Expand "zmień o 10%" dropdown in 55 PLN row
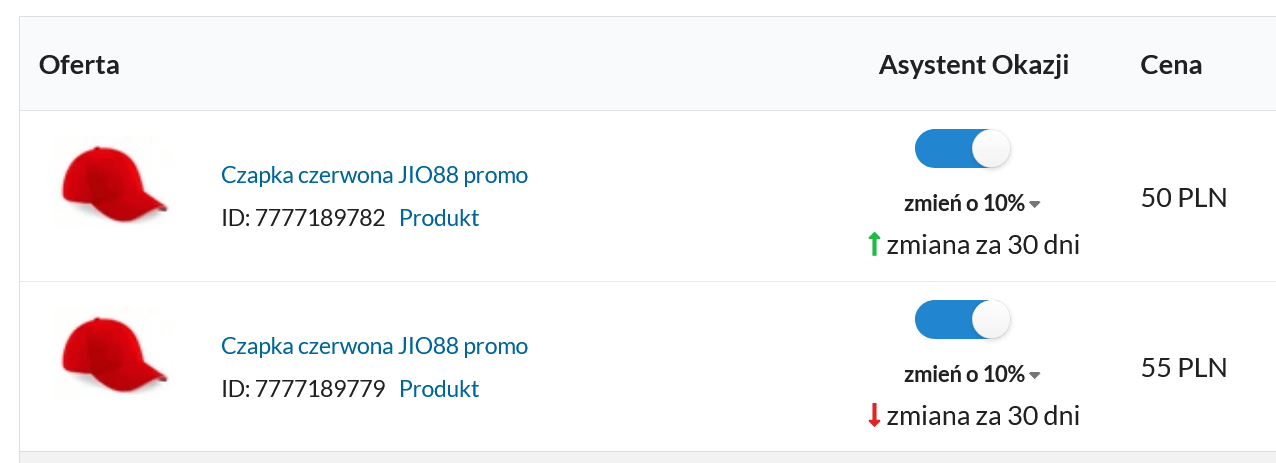Viewport: 1276px width, 463px height. pyautogui.click(x=972, y=374)
